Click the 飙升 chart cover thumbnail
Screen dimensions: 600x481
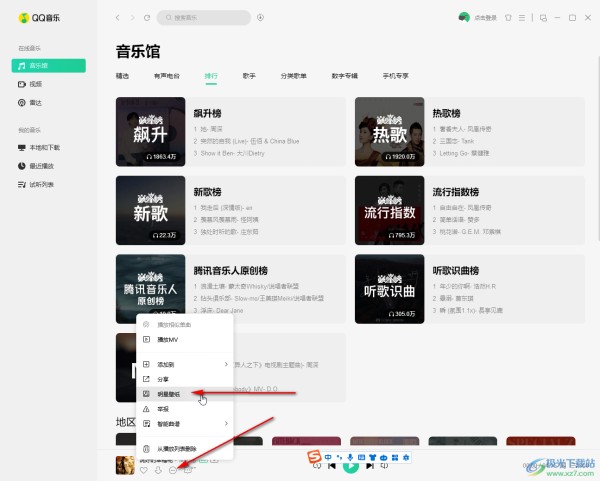(x=150, y=132)
